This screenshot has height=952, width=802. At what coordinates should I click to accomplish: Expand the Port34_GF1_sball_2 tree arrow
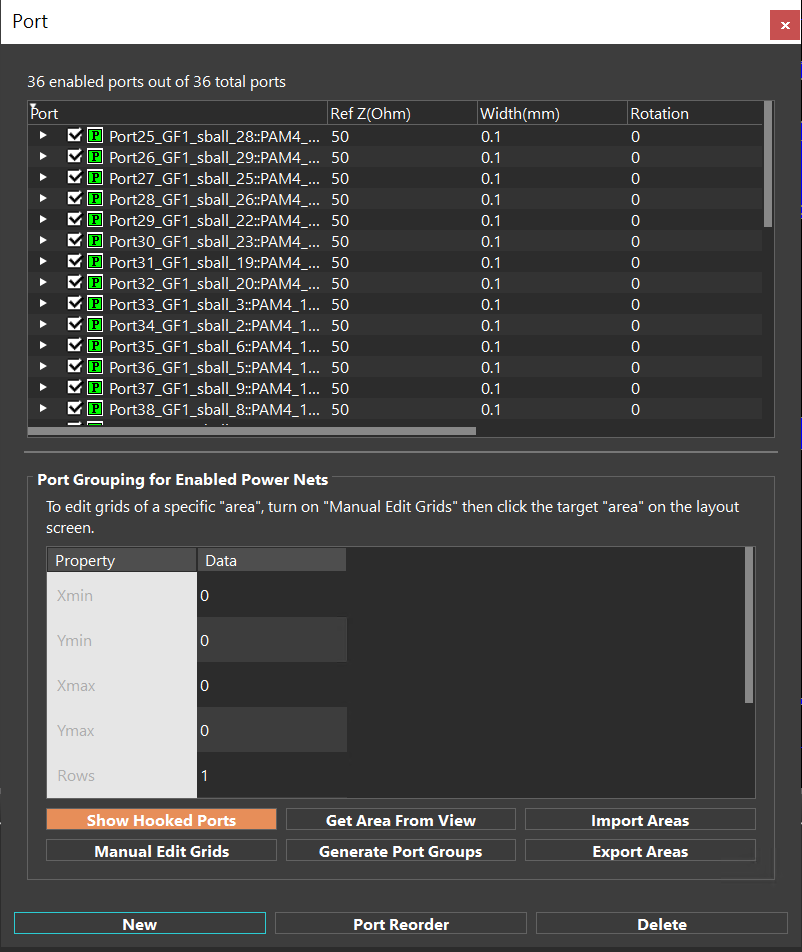tap(43, 324)
